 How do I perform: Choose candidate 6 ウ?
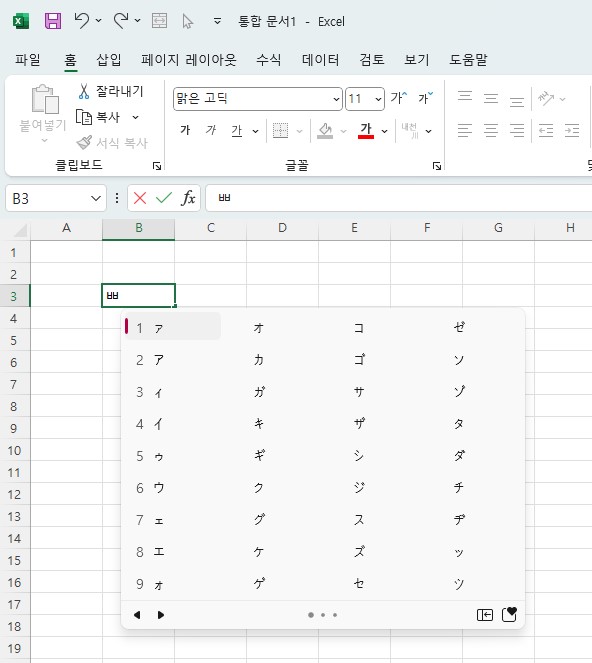173,488
